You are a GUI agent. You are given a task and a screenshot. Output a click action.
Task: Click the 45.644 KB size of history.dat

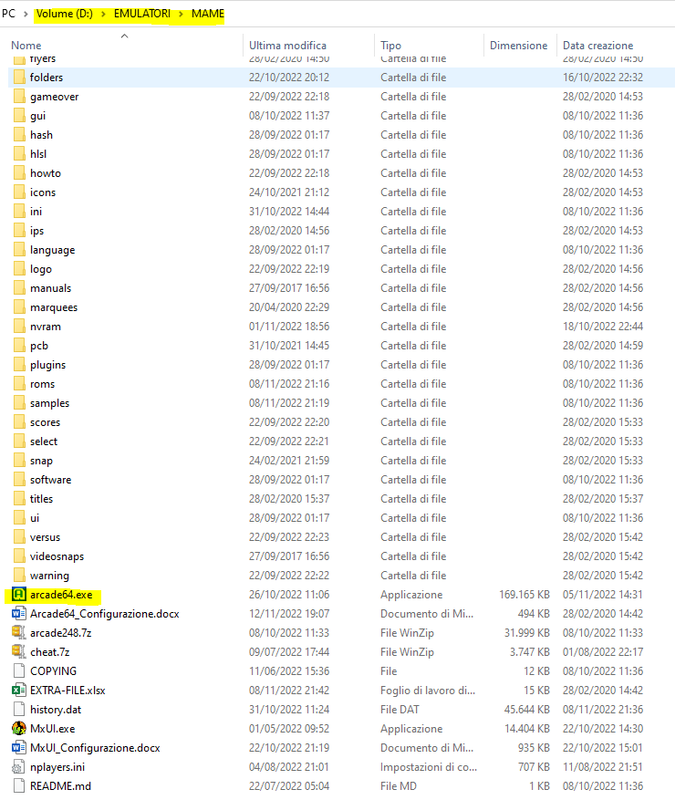click(x=527, y=709)
